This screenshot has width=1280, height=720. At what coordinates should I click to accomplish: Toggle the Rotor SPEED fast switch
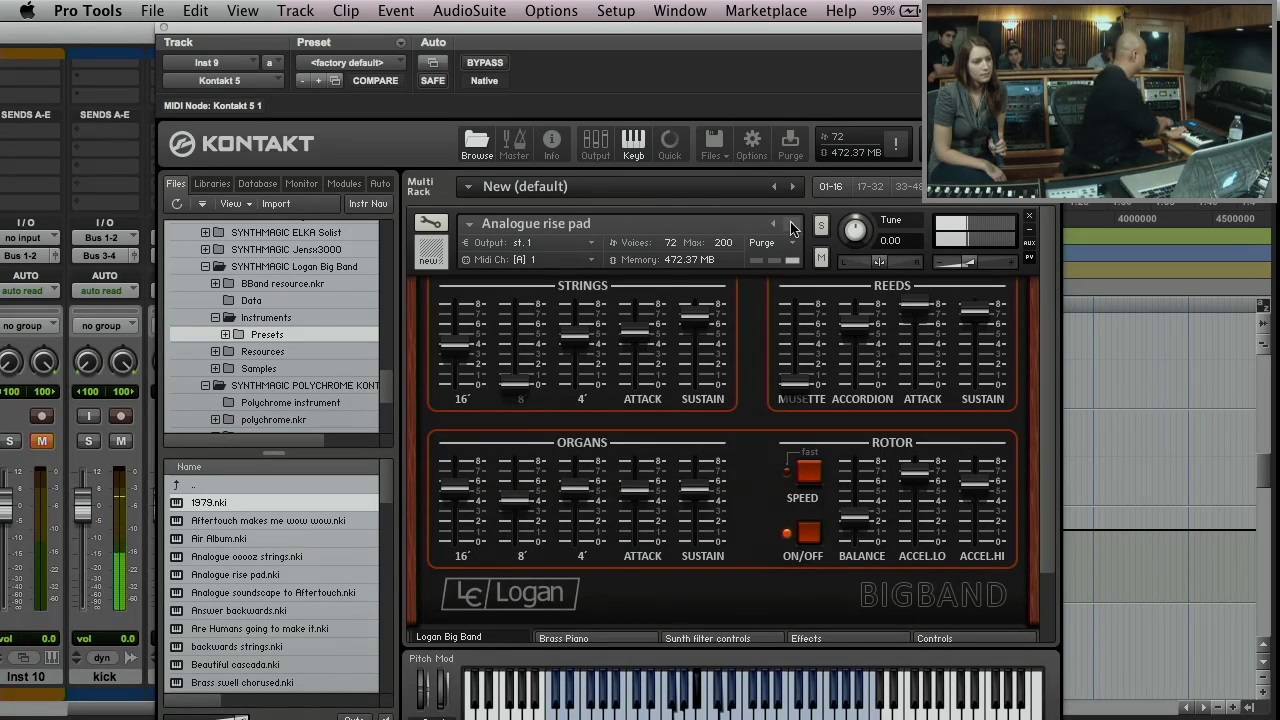[808, 471]
